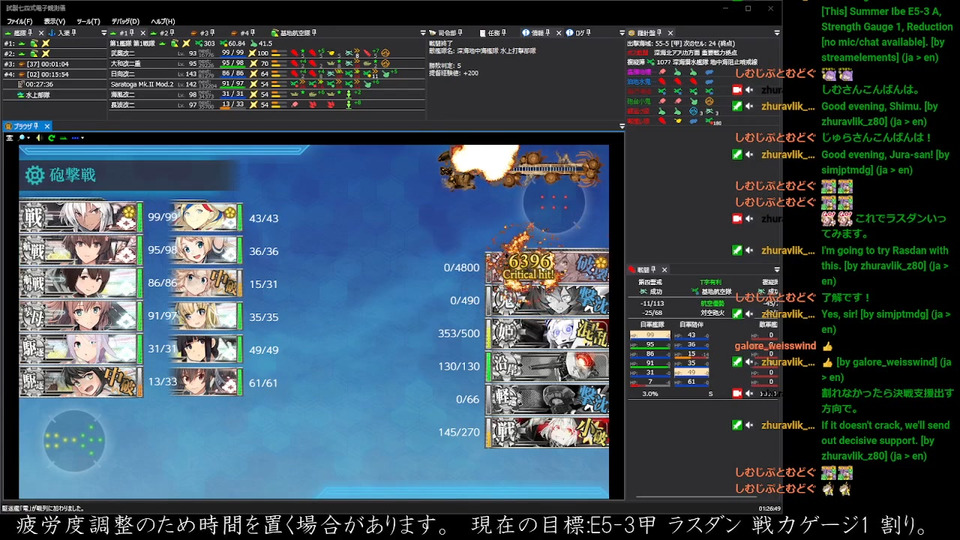Toggle the pin on the #1 fleet tab
The image size is (960, 540).
tap(132, 33)
